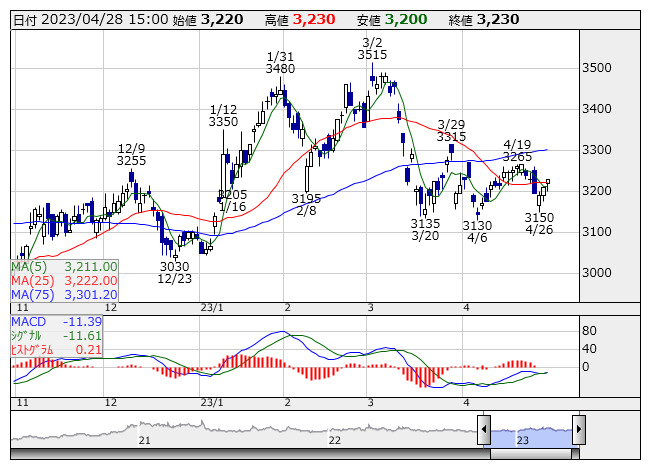Screen dimensions: 653x470
Task: Click the 3205 1/16 low label
Action: (x=233, y=201)
